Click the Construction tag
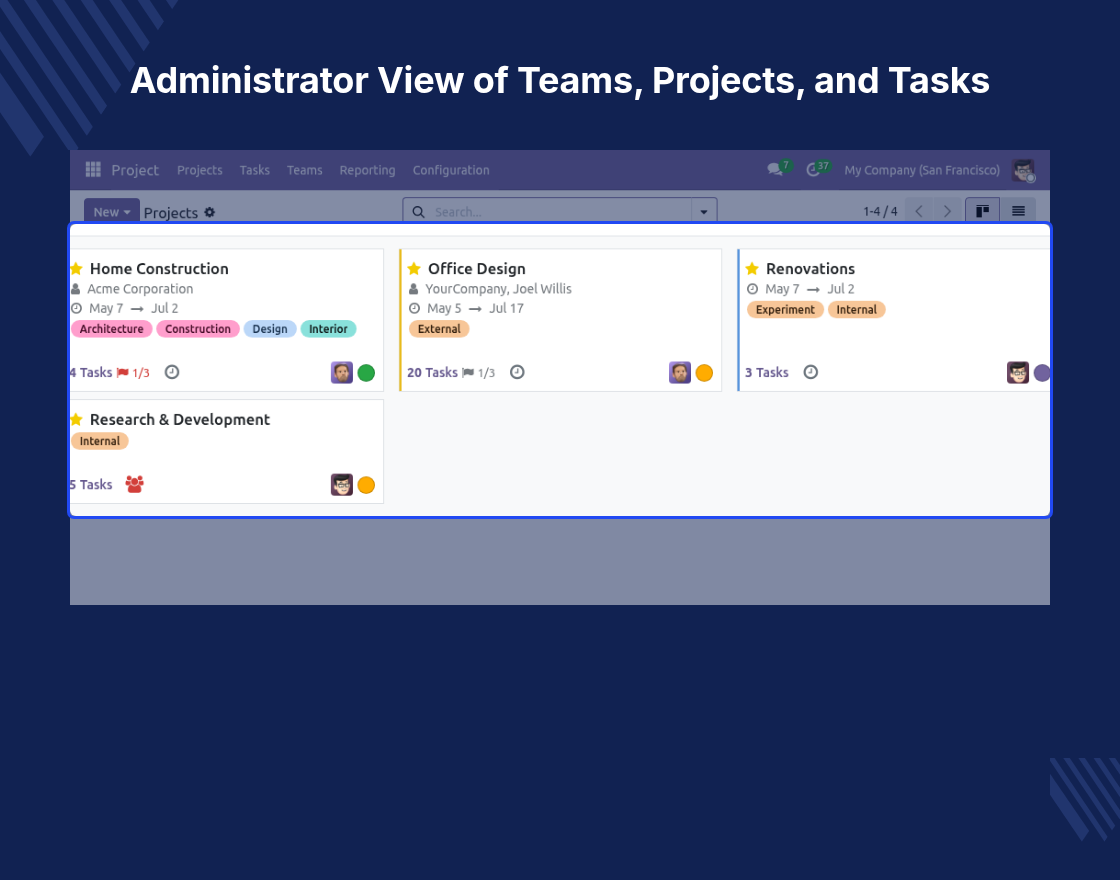The height and width of the screenshot is (880, 1120). pyautogui.click(x=198, y=329)
